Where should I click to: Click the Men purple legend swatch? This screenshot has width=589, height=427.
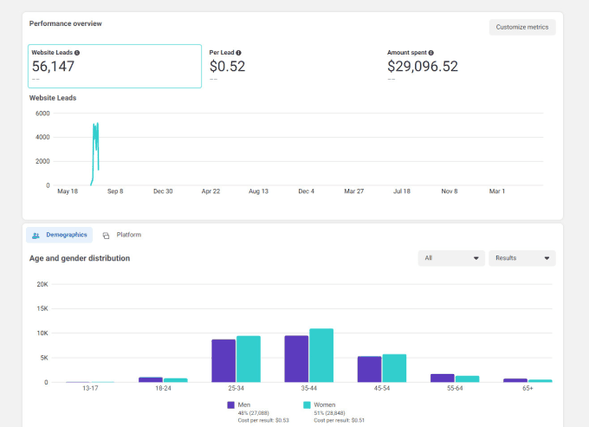(x=231, y=405)
